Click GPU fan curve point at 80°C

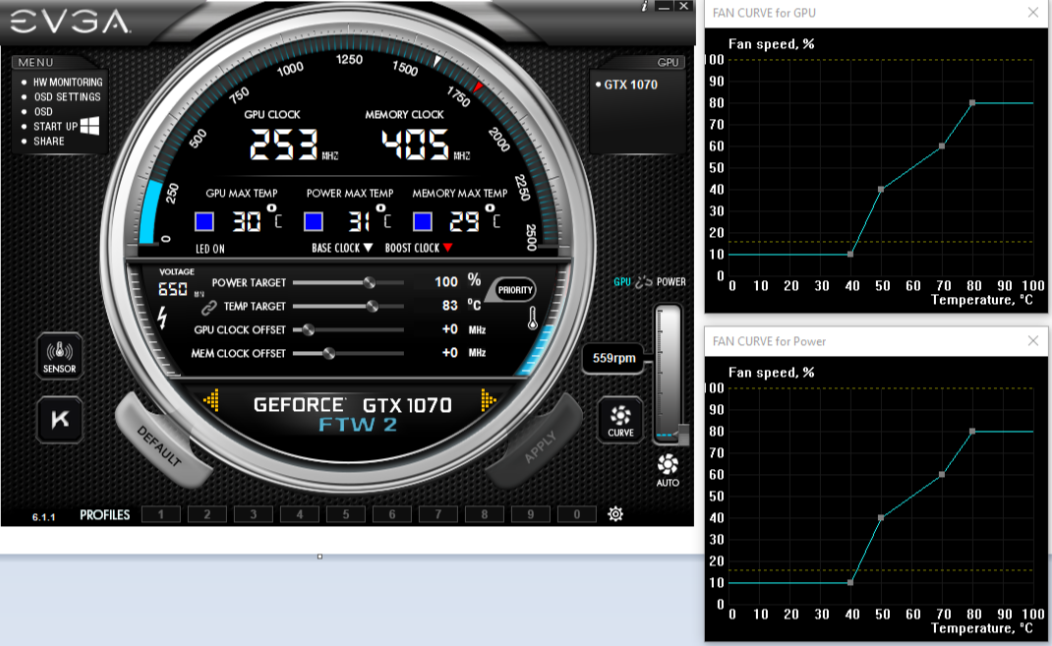(972, 103)
